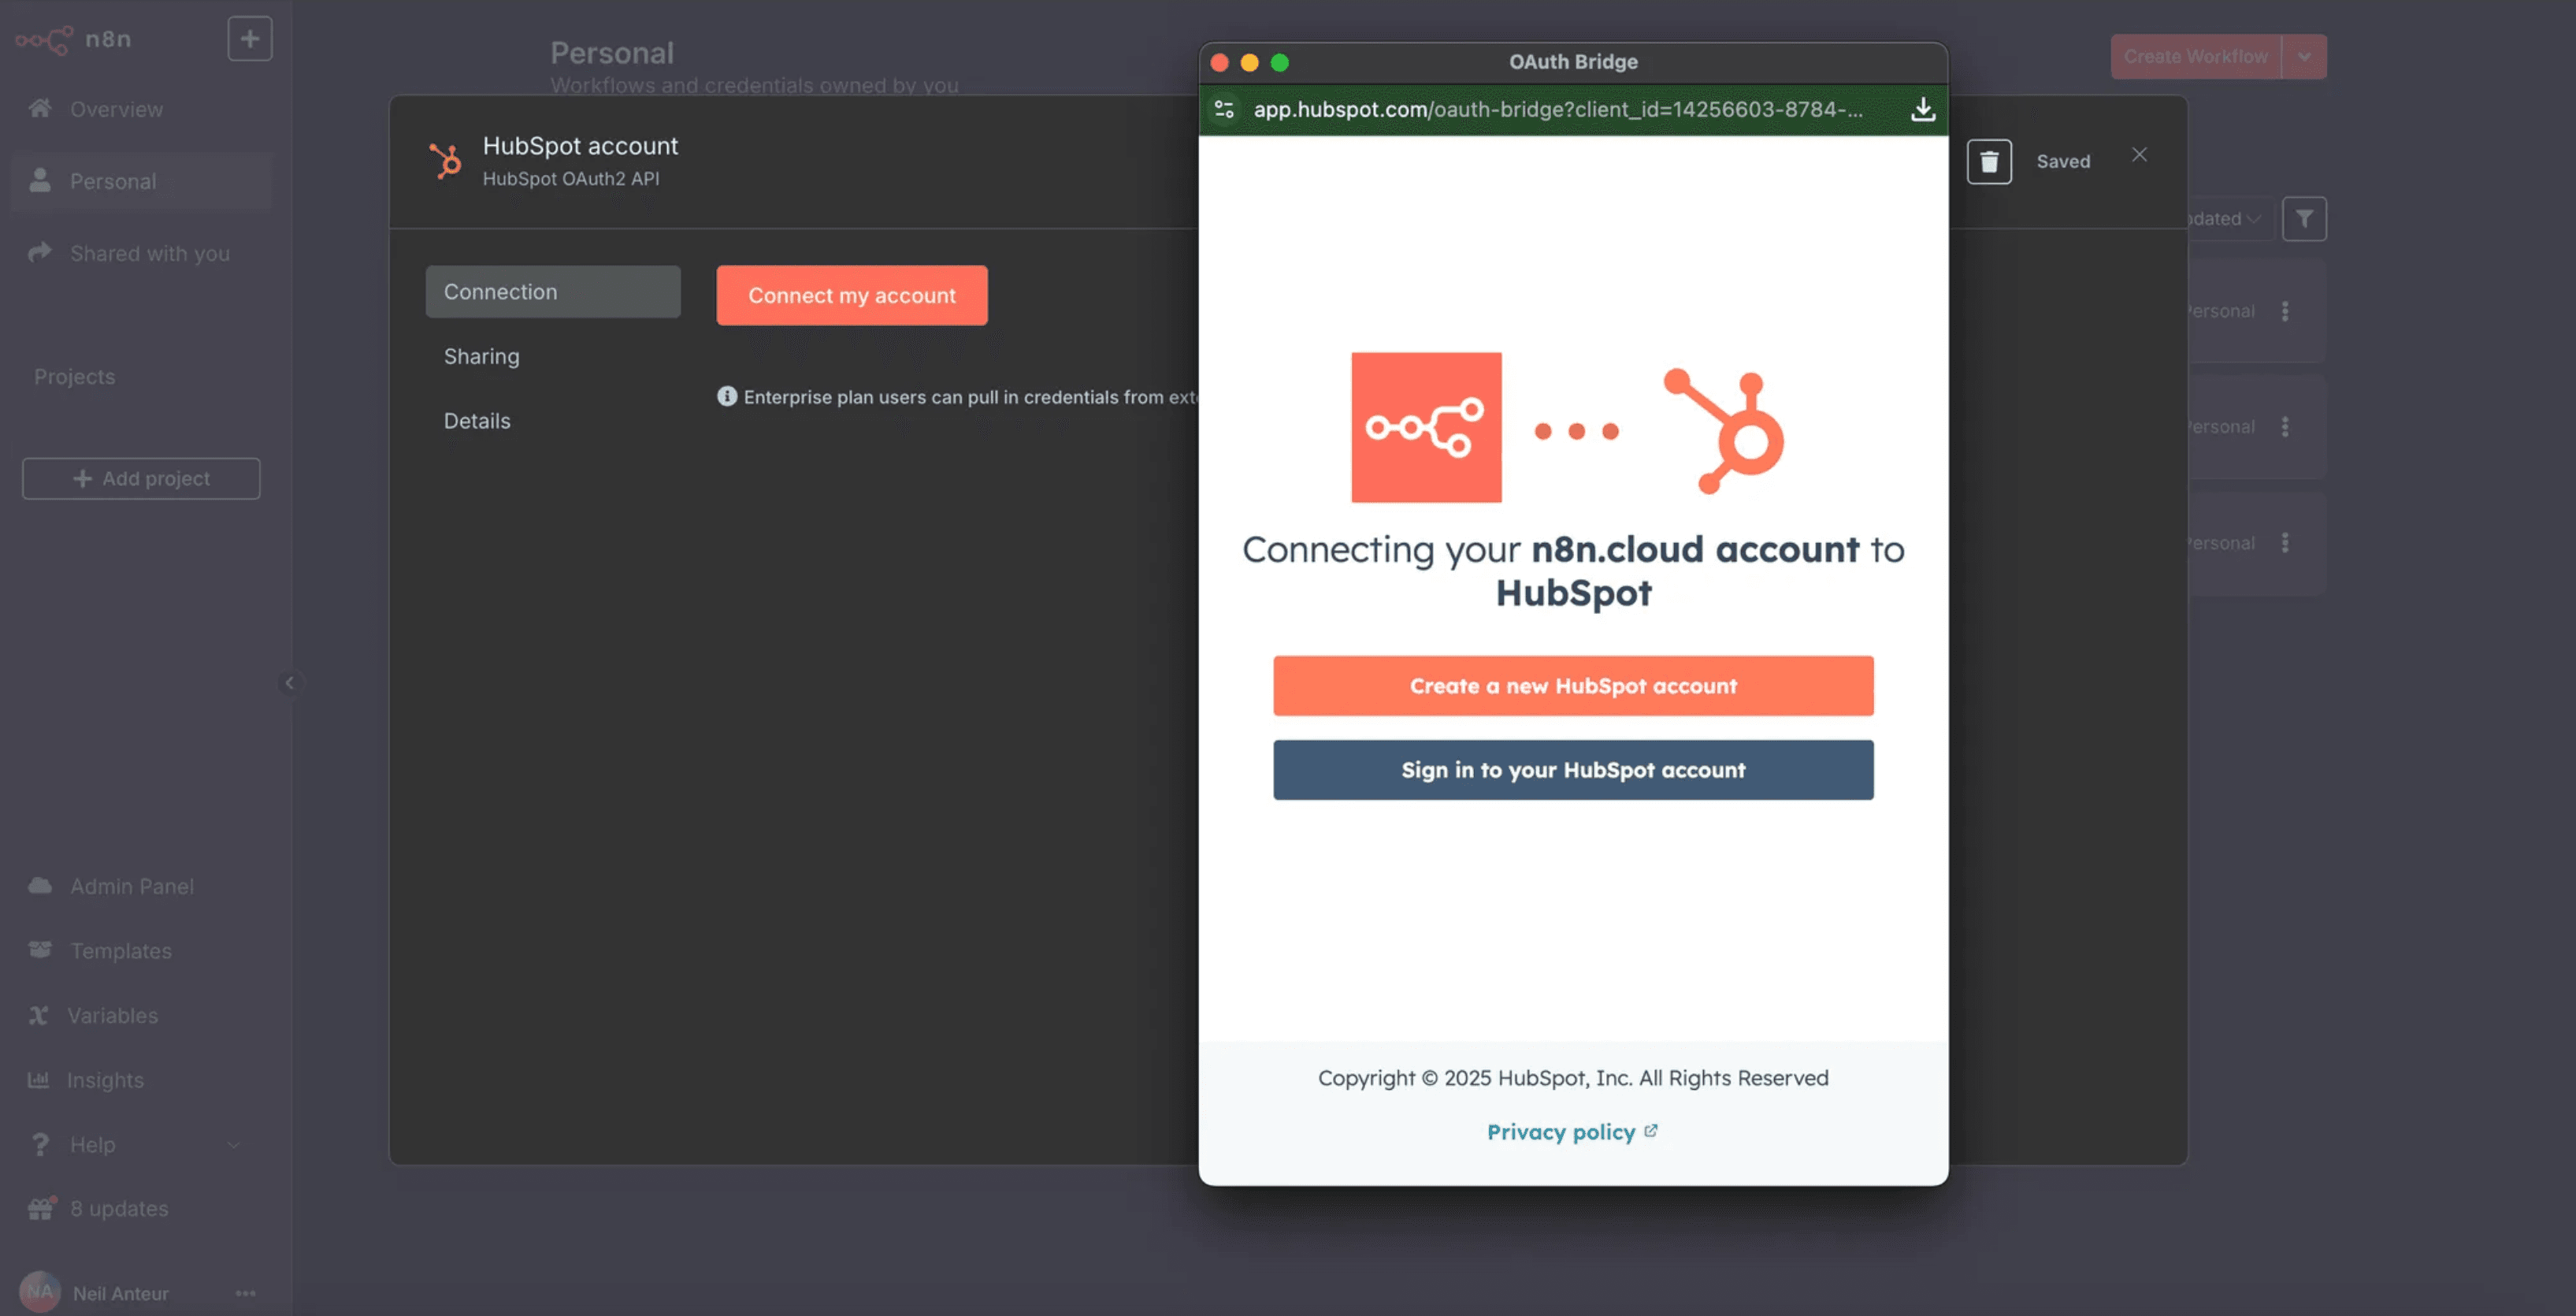Switch to the Sharing tab
The width and height of the screenshot is (2576, 1316).
coord(481,357)
